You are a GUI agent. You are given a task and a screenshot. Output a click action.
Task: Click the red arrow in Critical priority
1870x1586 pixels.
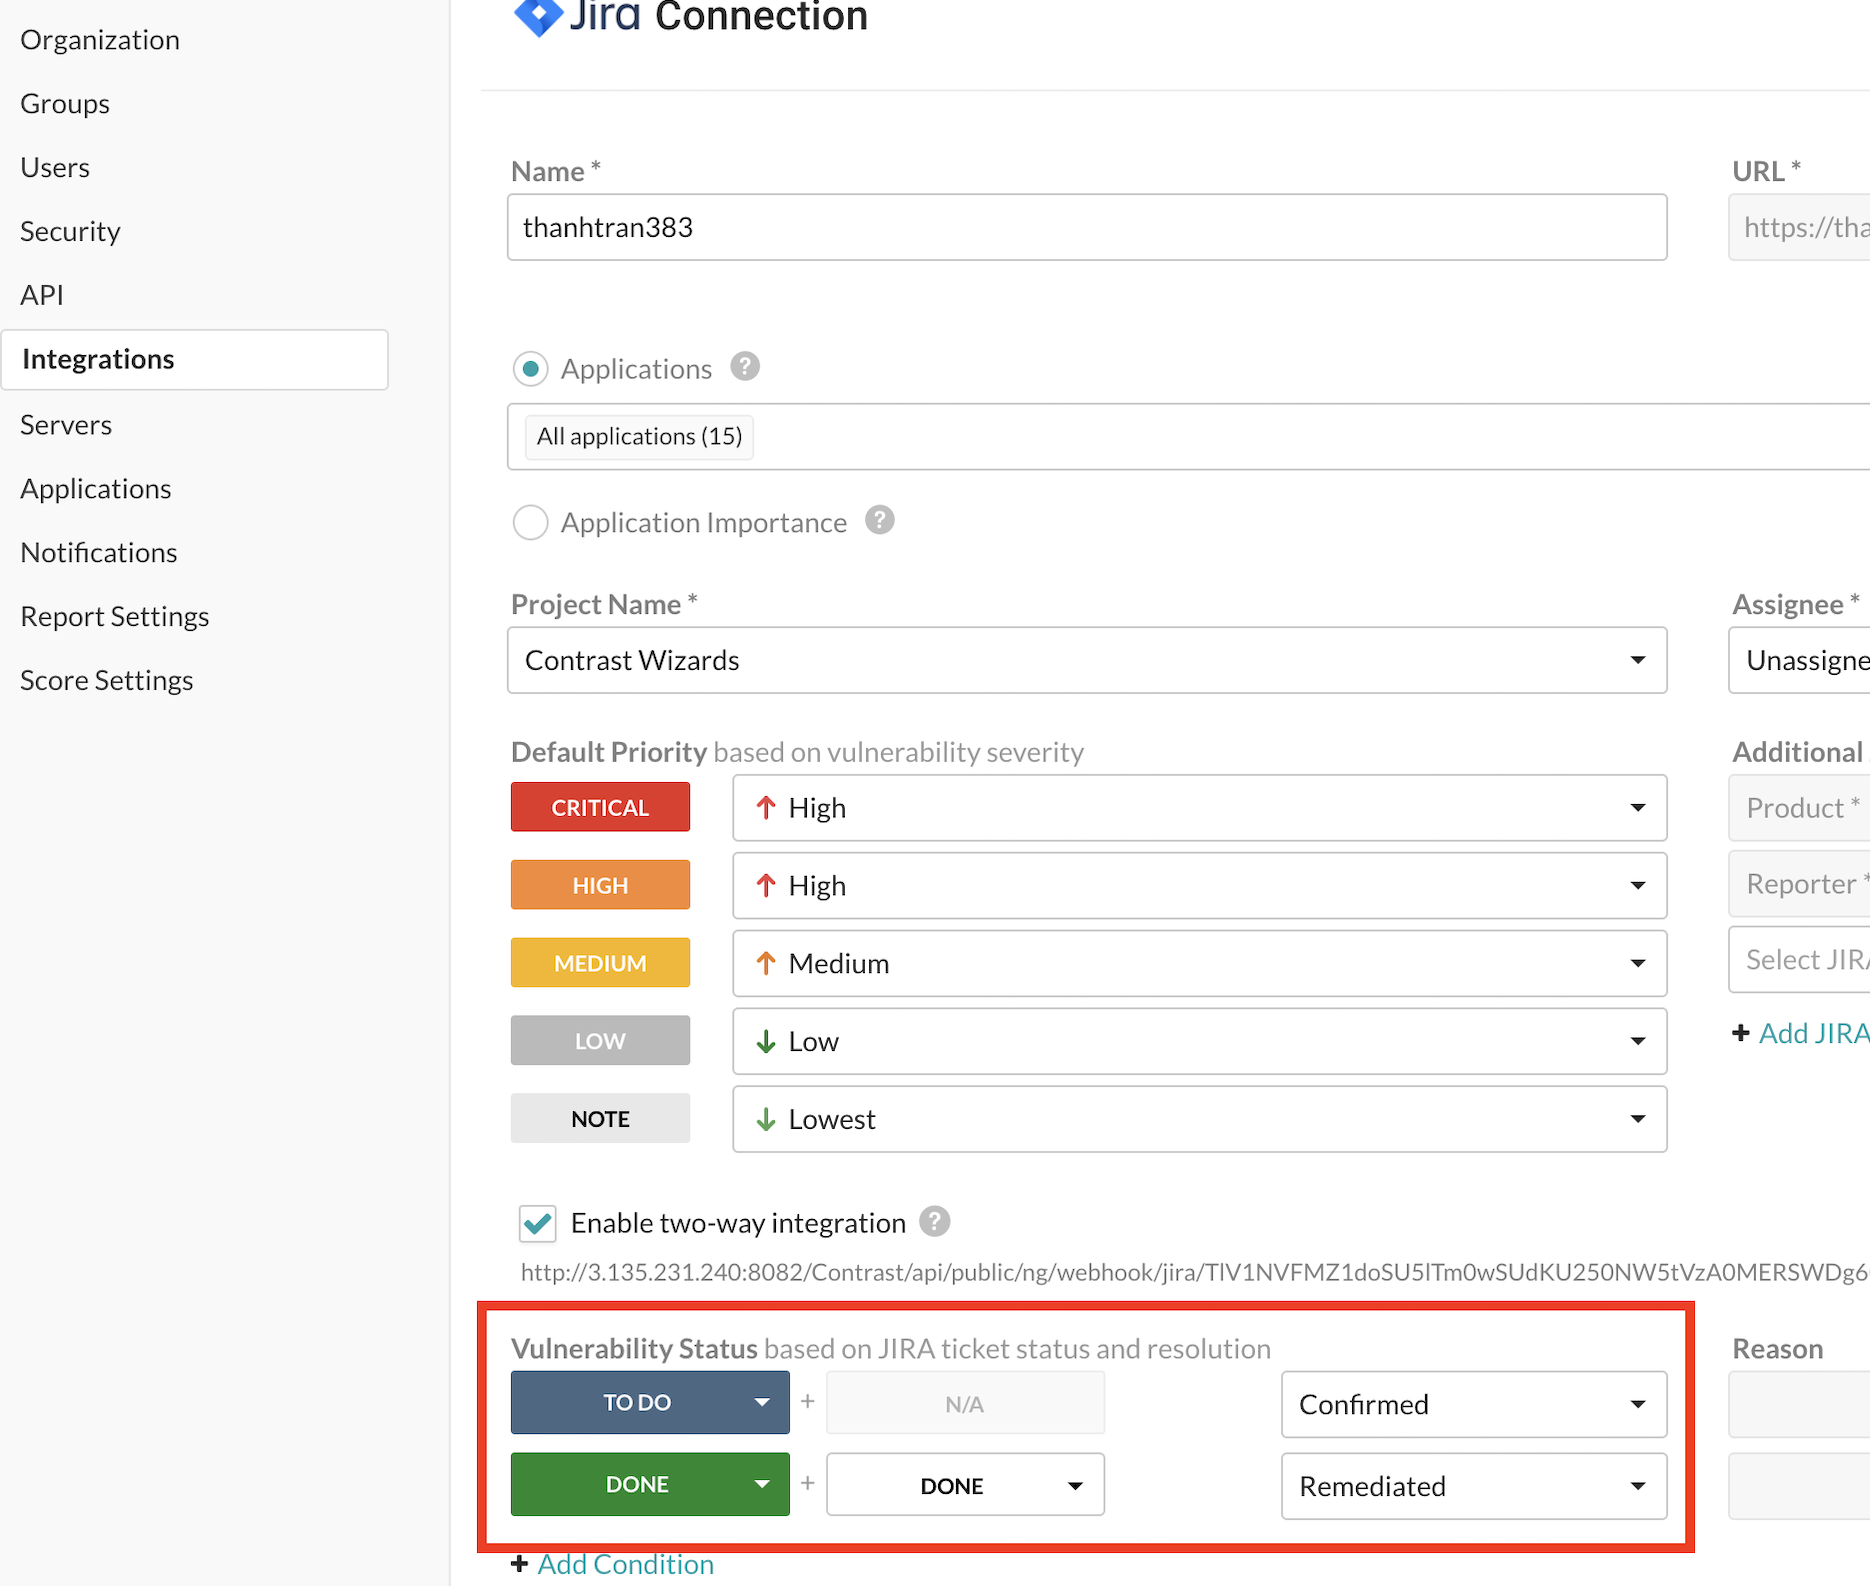pos(766,807)
